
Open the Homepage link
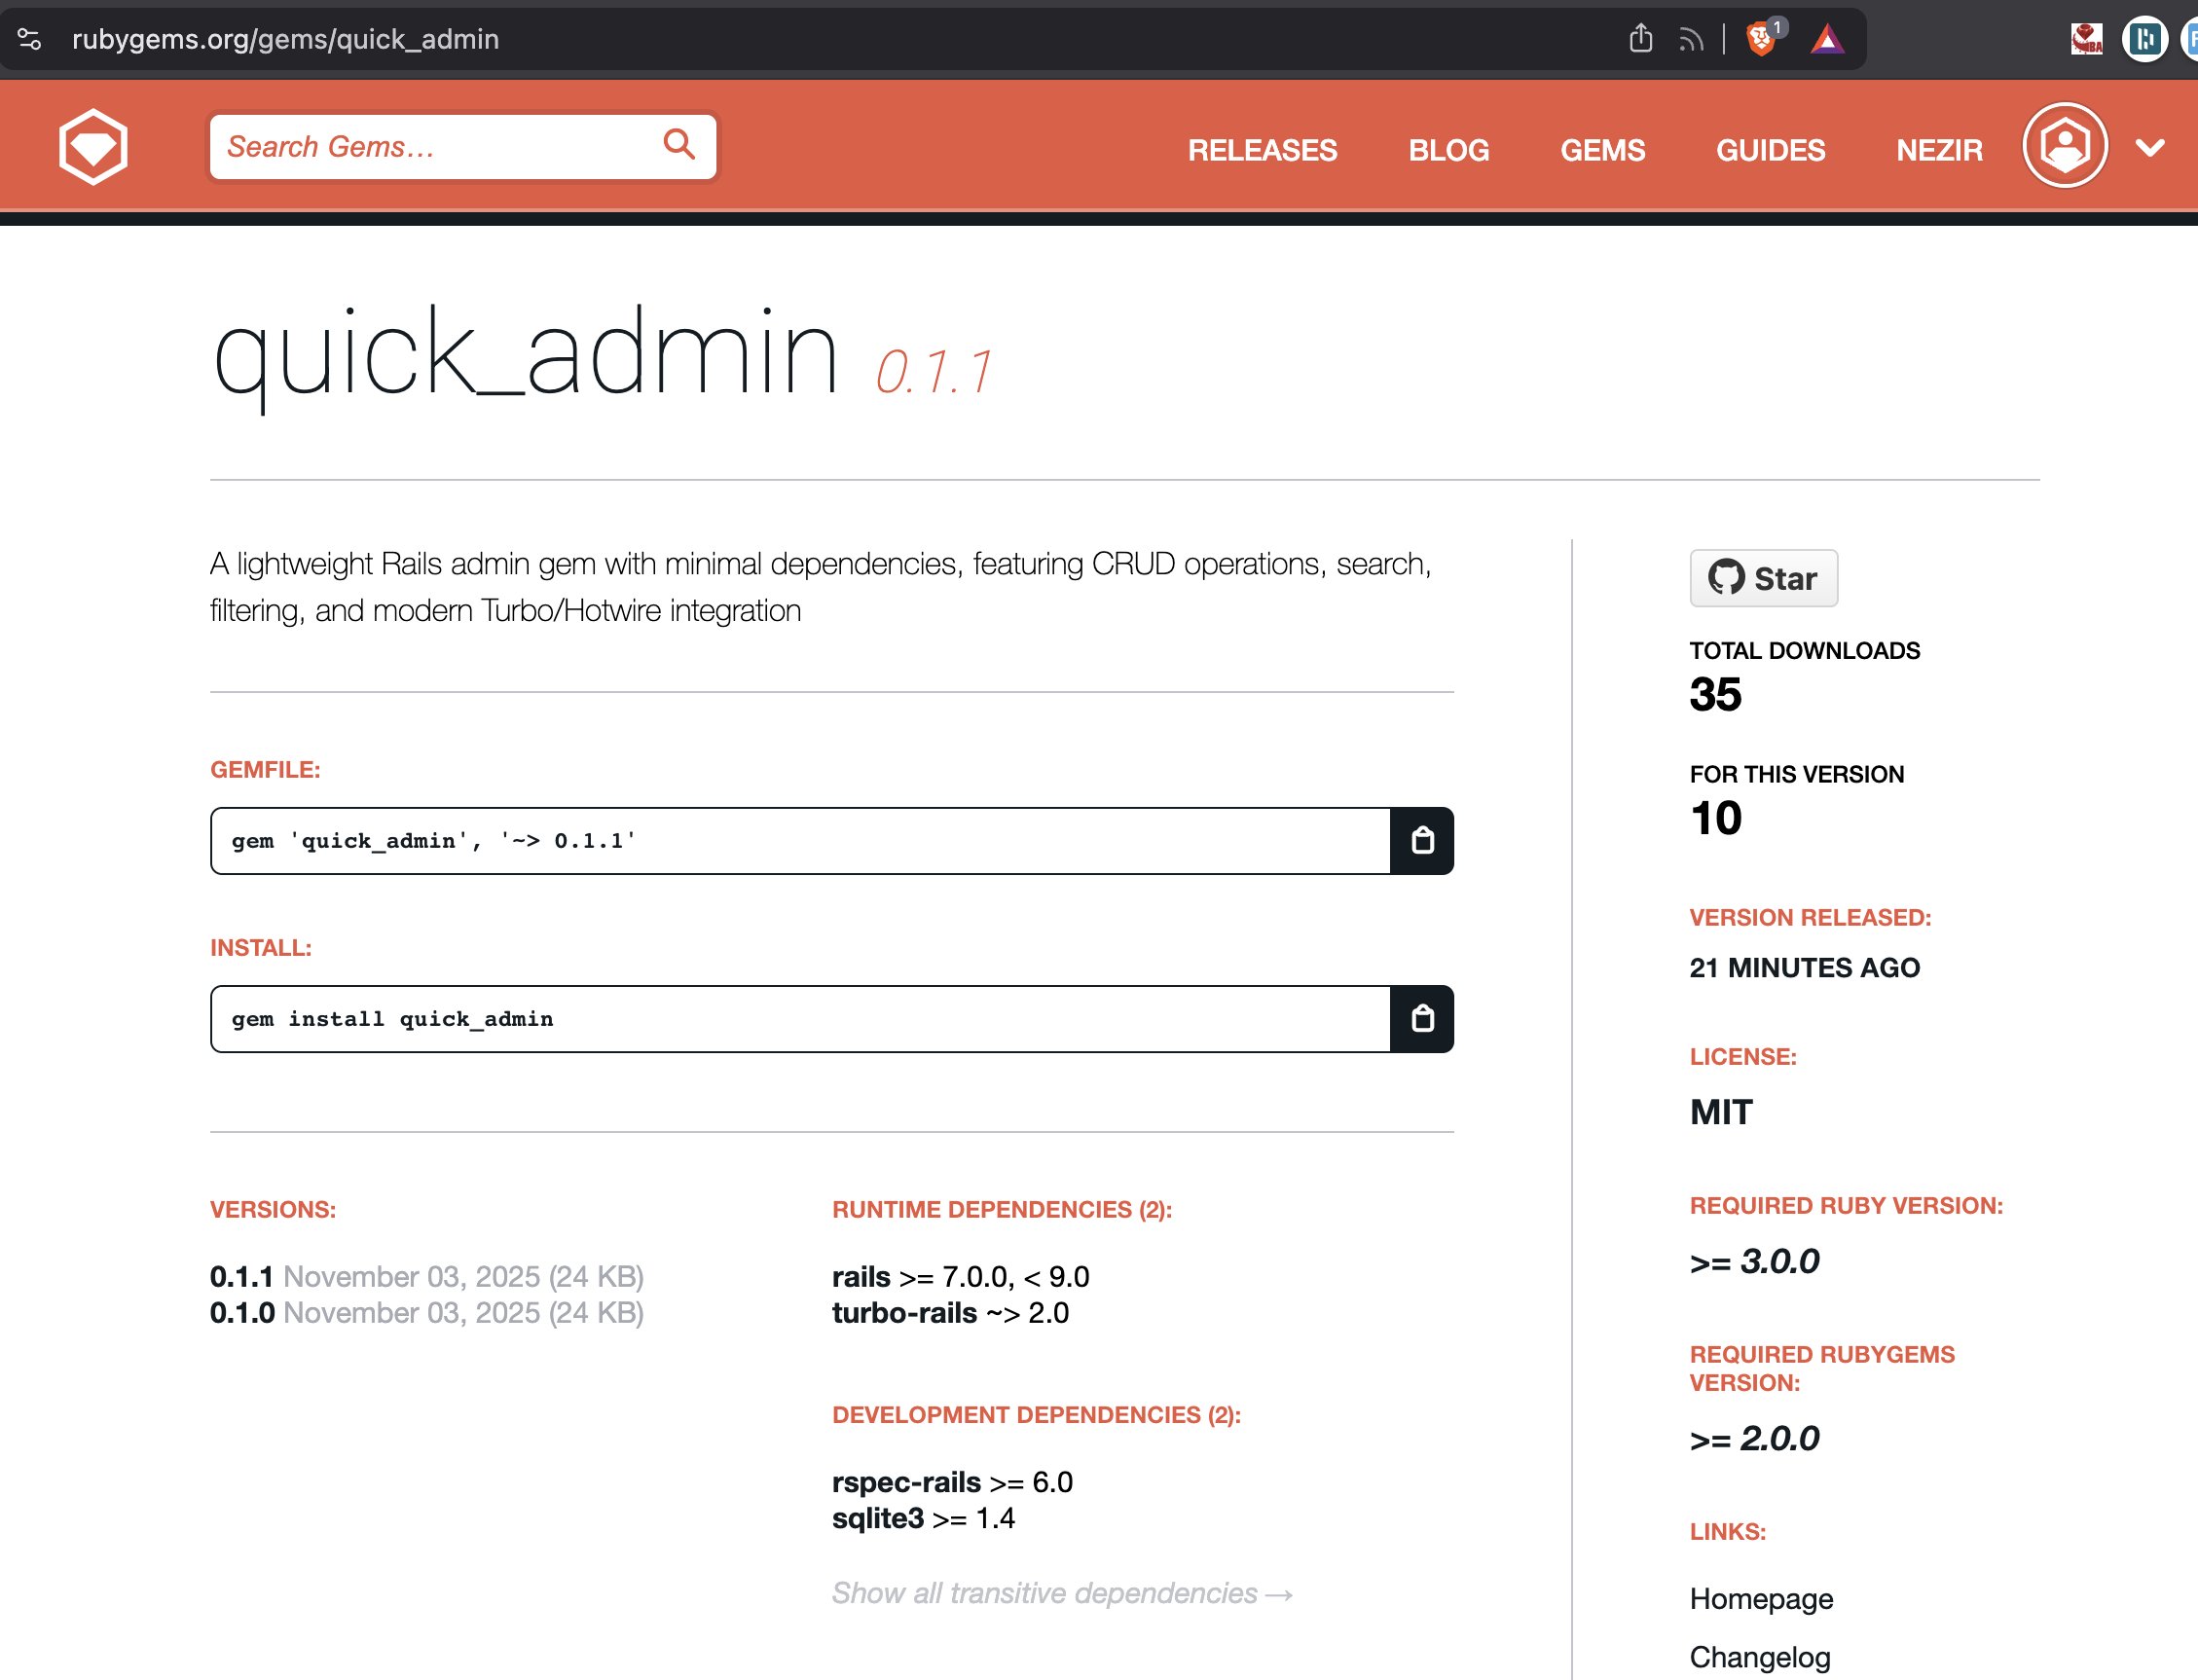coord(1761,1599)
